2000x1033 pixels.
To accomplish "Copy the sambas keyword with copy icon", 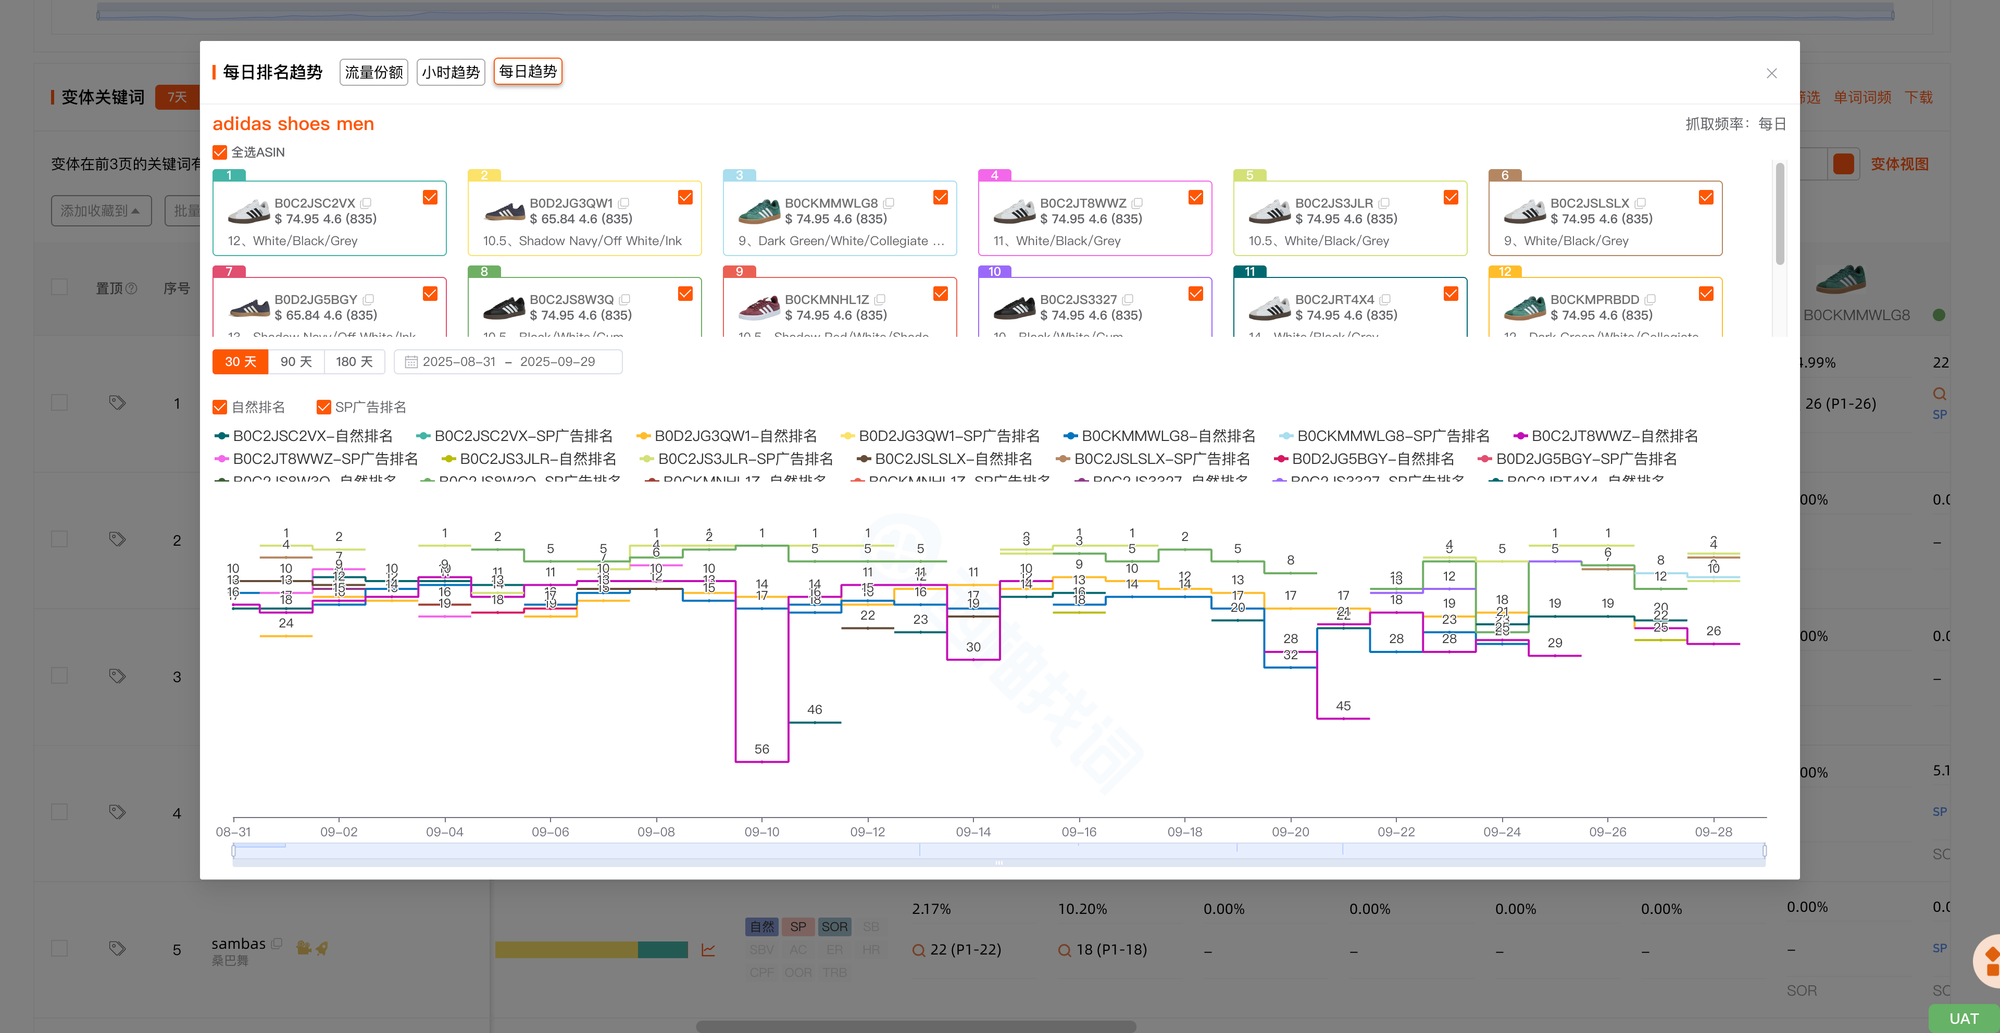I will pyautogui.click(x=277, y=943).
